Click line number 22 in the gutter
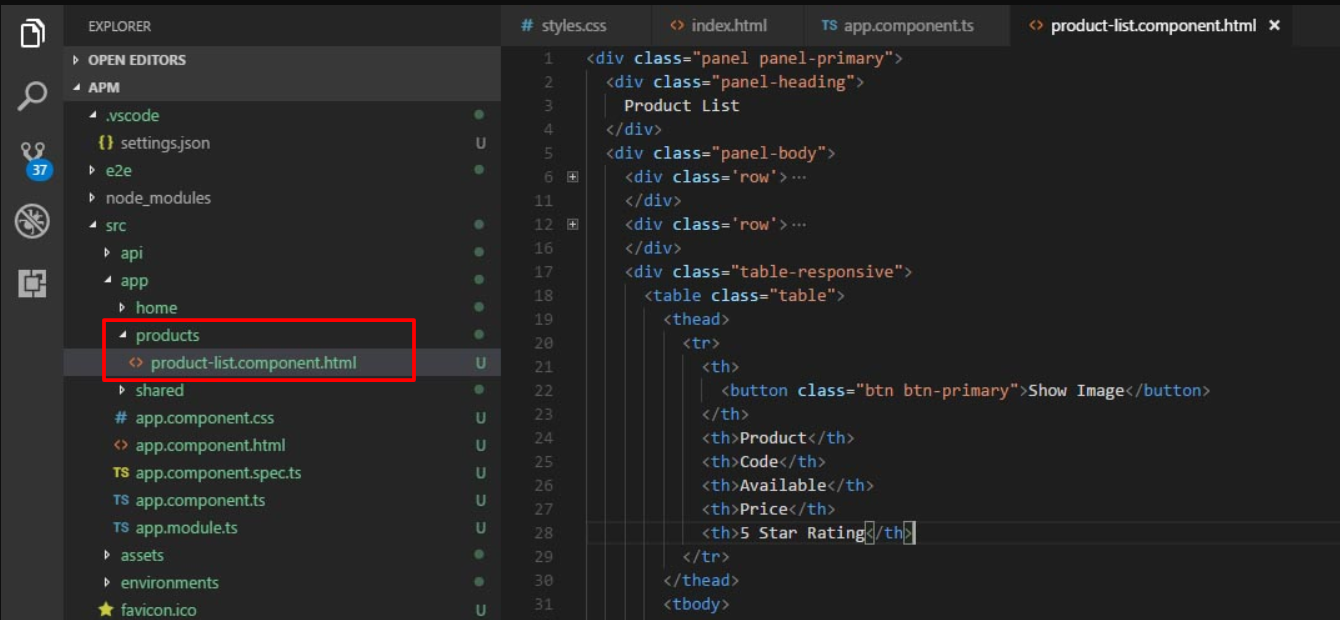The height and width of the screenshot is (620, 1340). point(543,390)
